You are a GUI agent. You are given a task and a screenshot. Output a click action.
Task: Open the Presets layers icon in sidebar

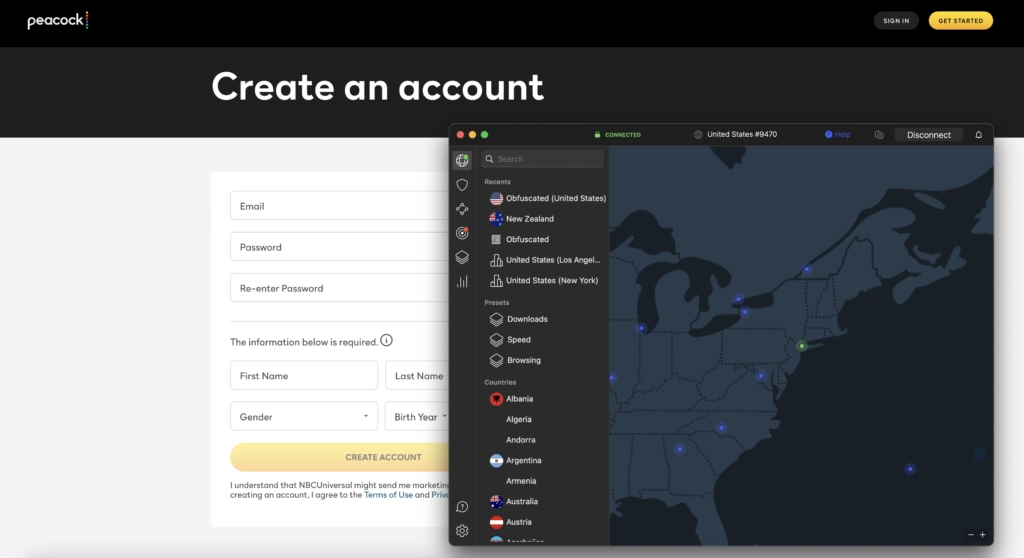coord(462,257)
